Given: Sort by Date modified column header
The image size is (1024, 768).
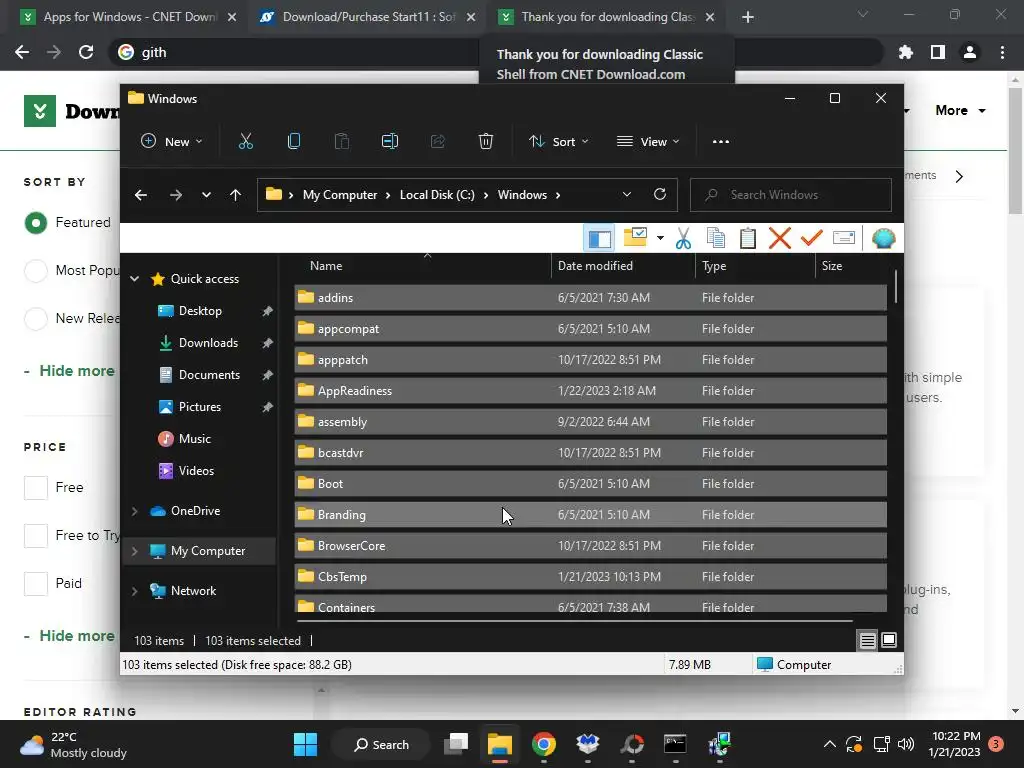Looking at the screenshot, I should pyautogui.click(x=623, y=266).
